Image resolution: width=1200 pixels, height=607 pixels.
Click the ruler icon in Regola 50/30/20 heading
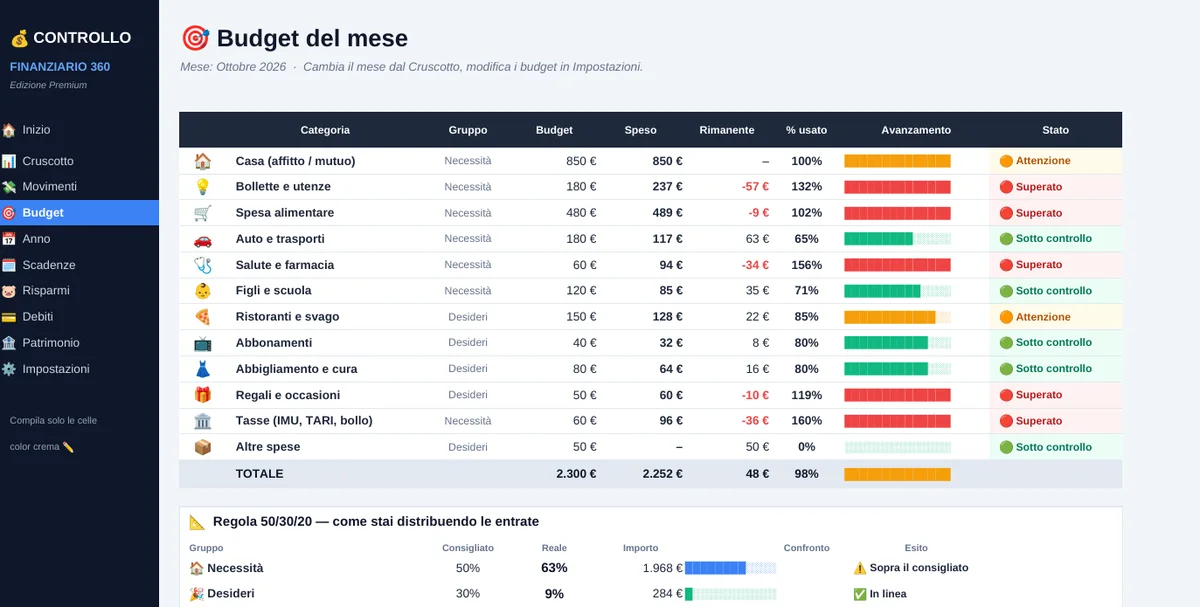point(198,522)
